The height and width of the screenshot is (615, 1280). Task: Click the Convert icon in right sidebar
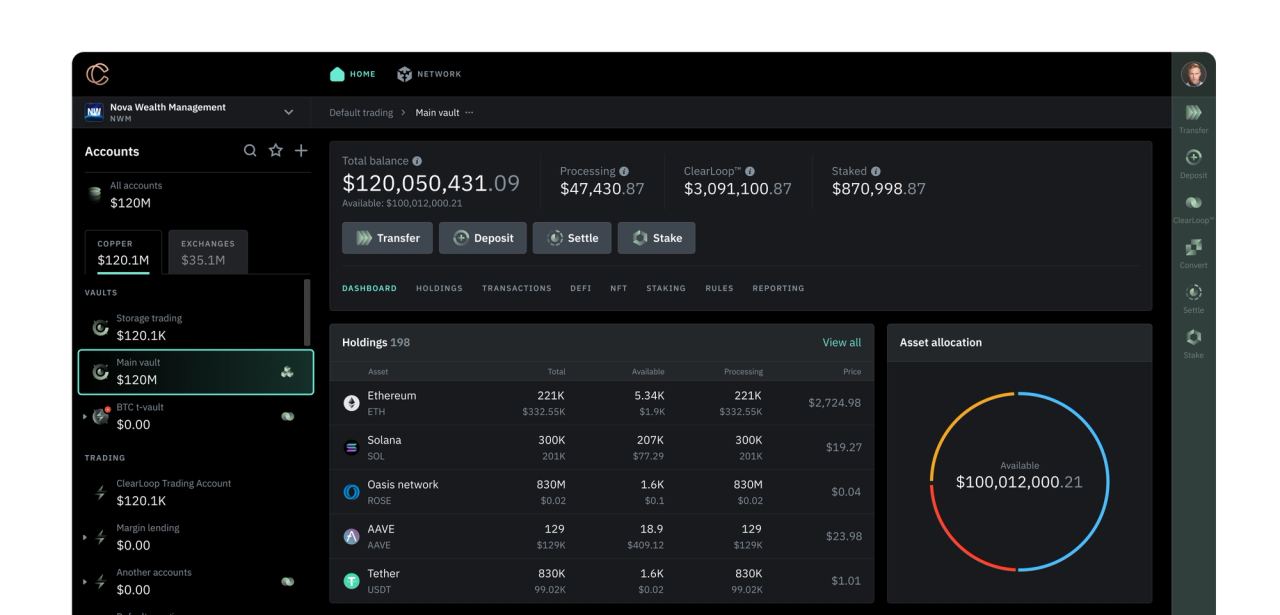point(1193,247)
